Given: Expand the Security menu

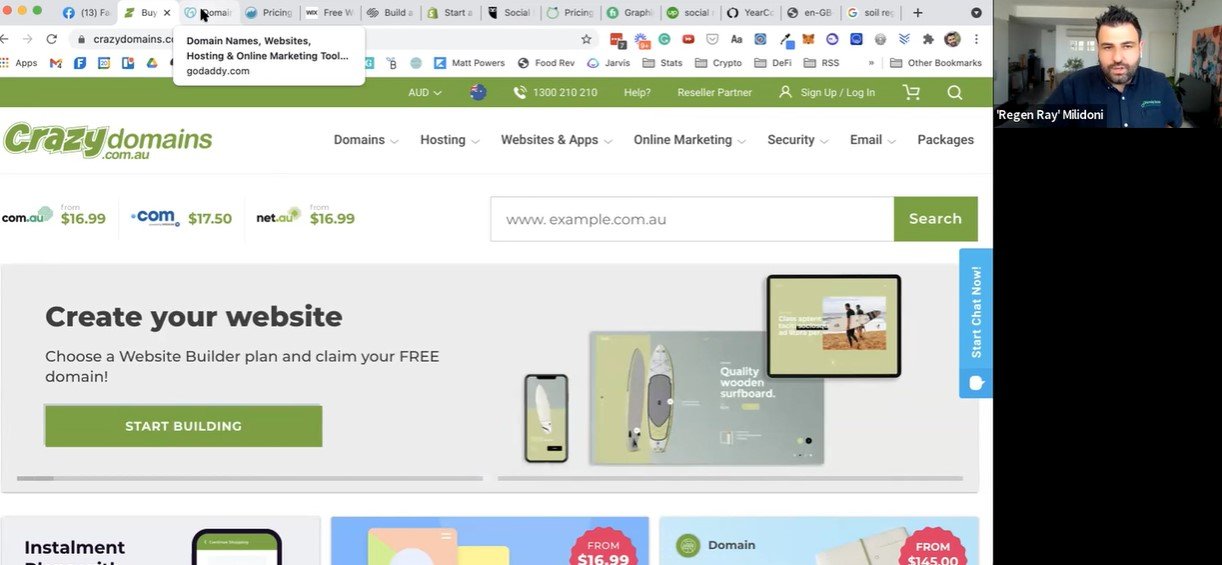Looking at the screenshot, I should pos(797,140).
